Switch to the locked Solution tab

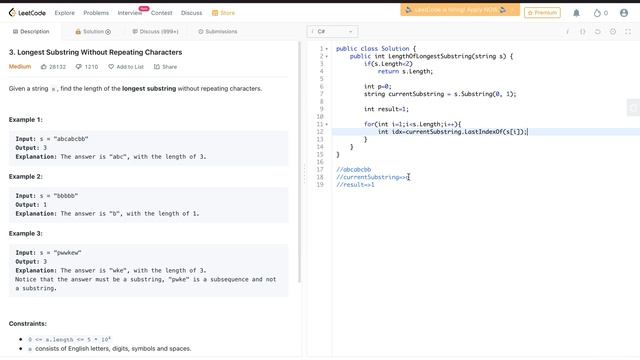coord(93,31)
